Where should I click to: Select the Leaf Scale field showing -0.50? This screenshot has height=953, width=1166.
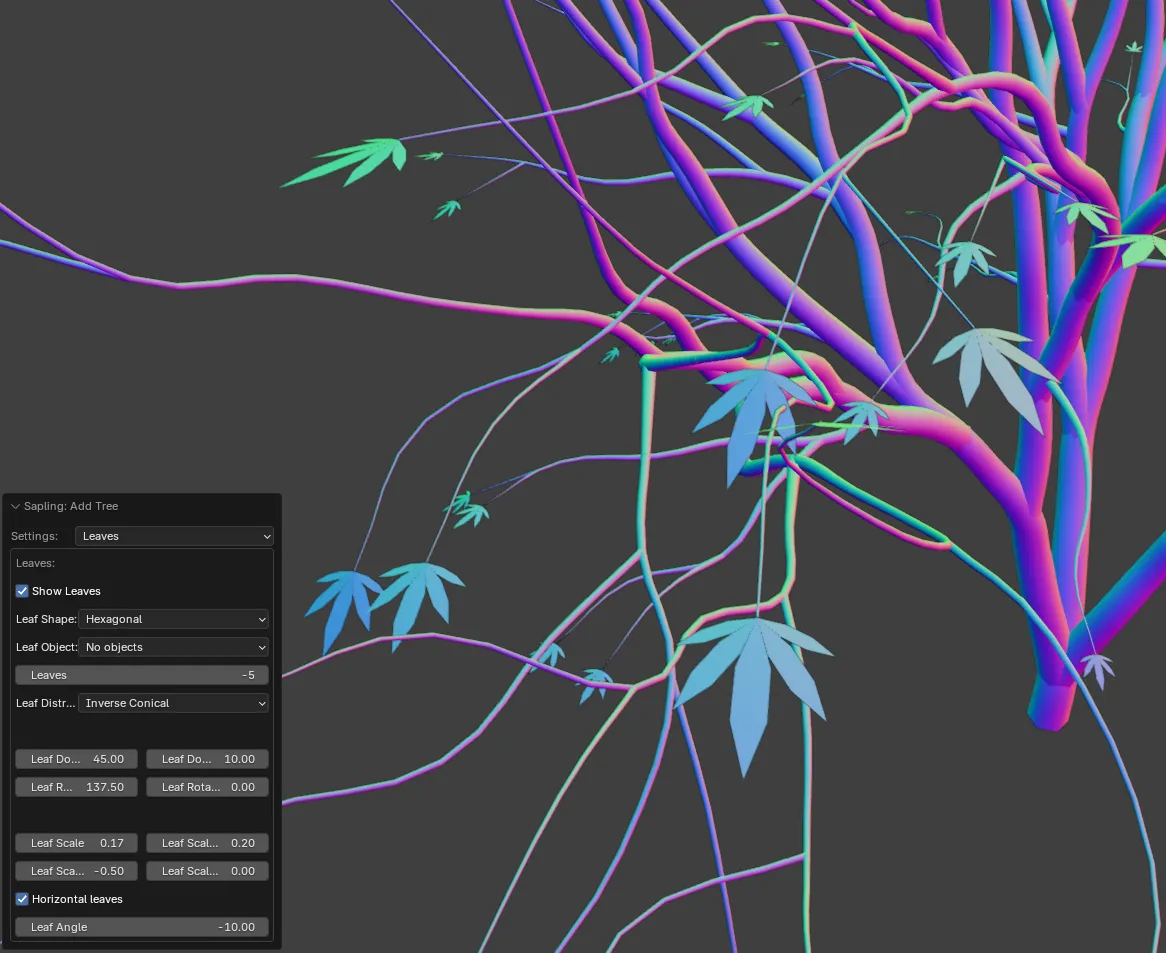pyautogui.click(x=77, y=871)
